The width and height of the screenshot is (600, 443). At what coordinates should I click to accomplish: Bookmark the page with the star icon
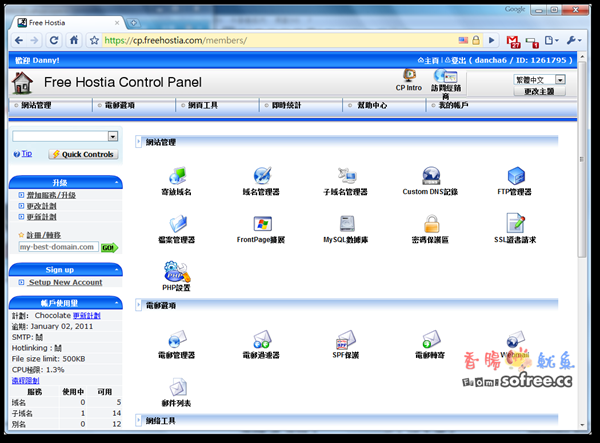point(94,40)
